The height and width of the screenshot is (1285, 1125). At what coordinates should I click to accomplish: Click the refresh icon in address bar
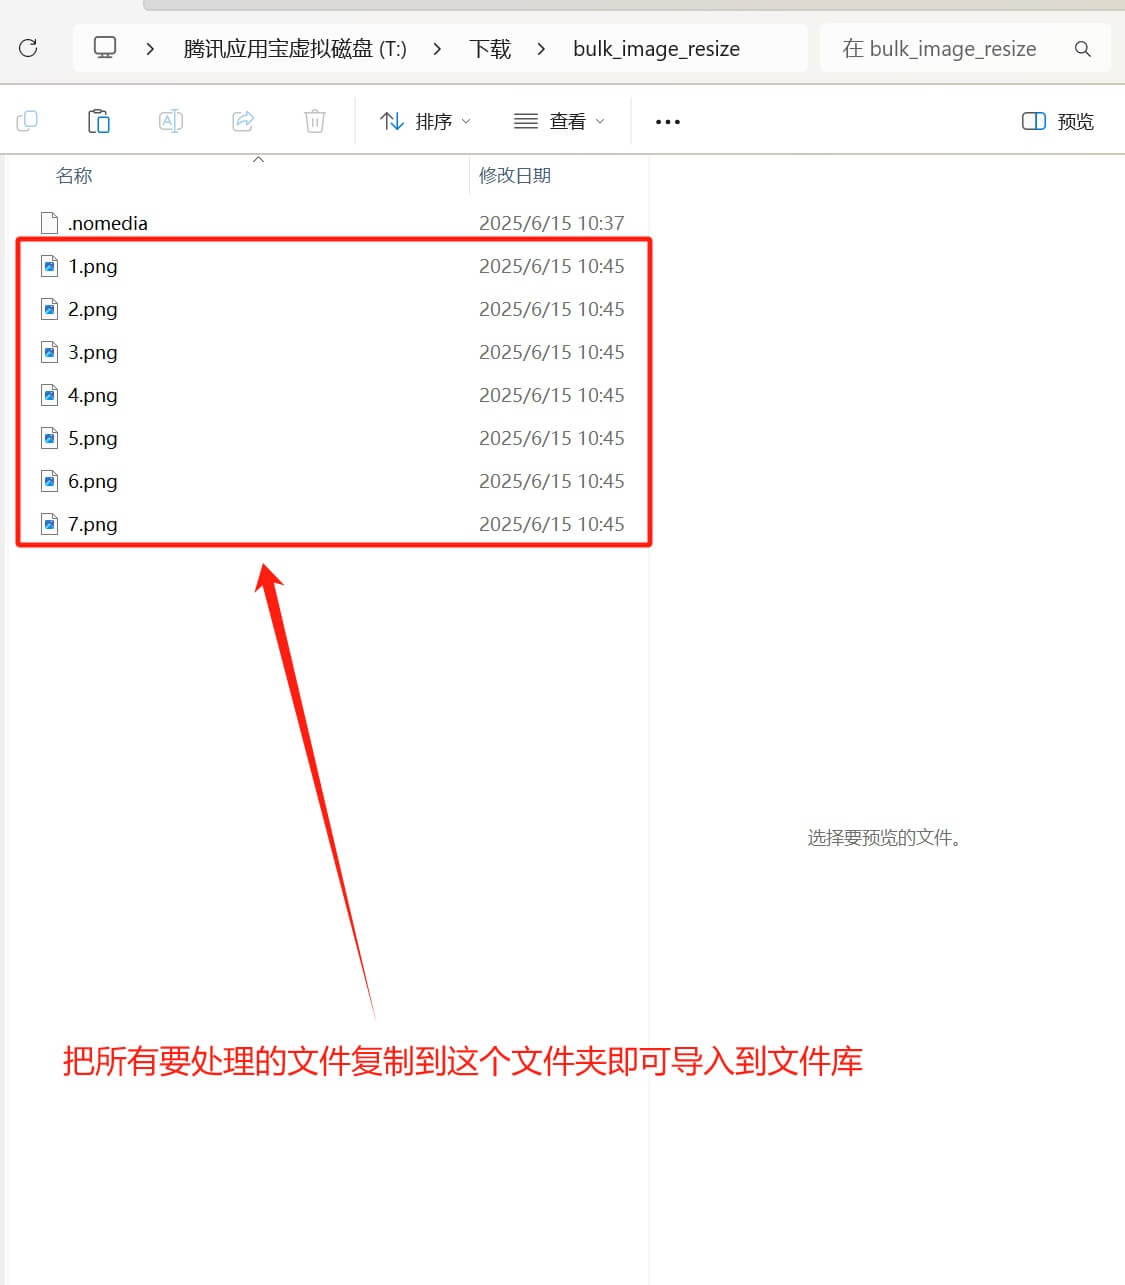pyautogui.click(x=28, y=48)
